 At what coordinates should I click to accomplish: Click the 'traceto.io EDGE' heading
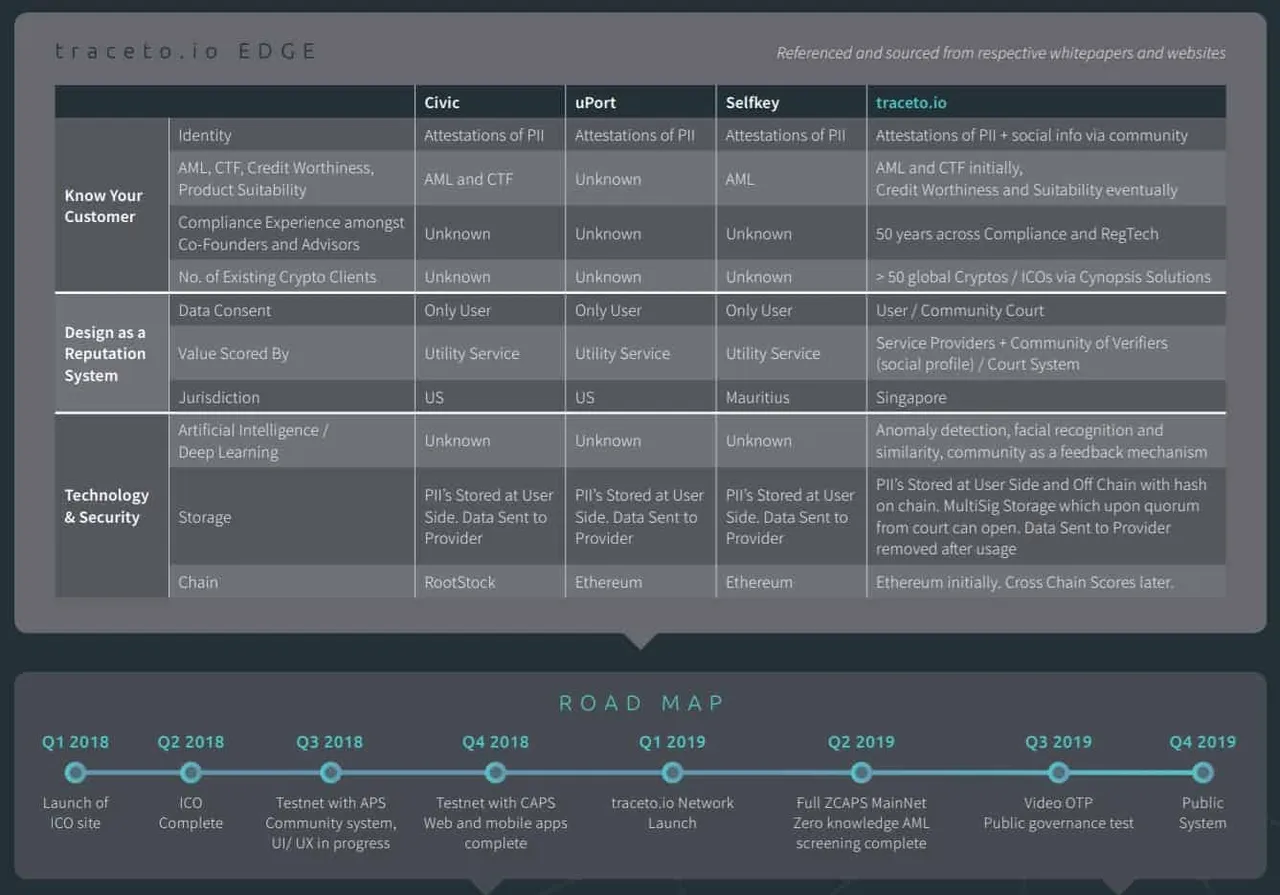[x=185, y=51]
